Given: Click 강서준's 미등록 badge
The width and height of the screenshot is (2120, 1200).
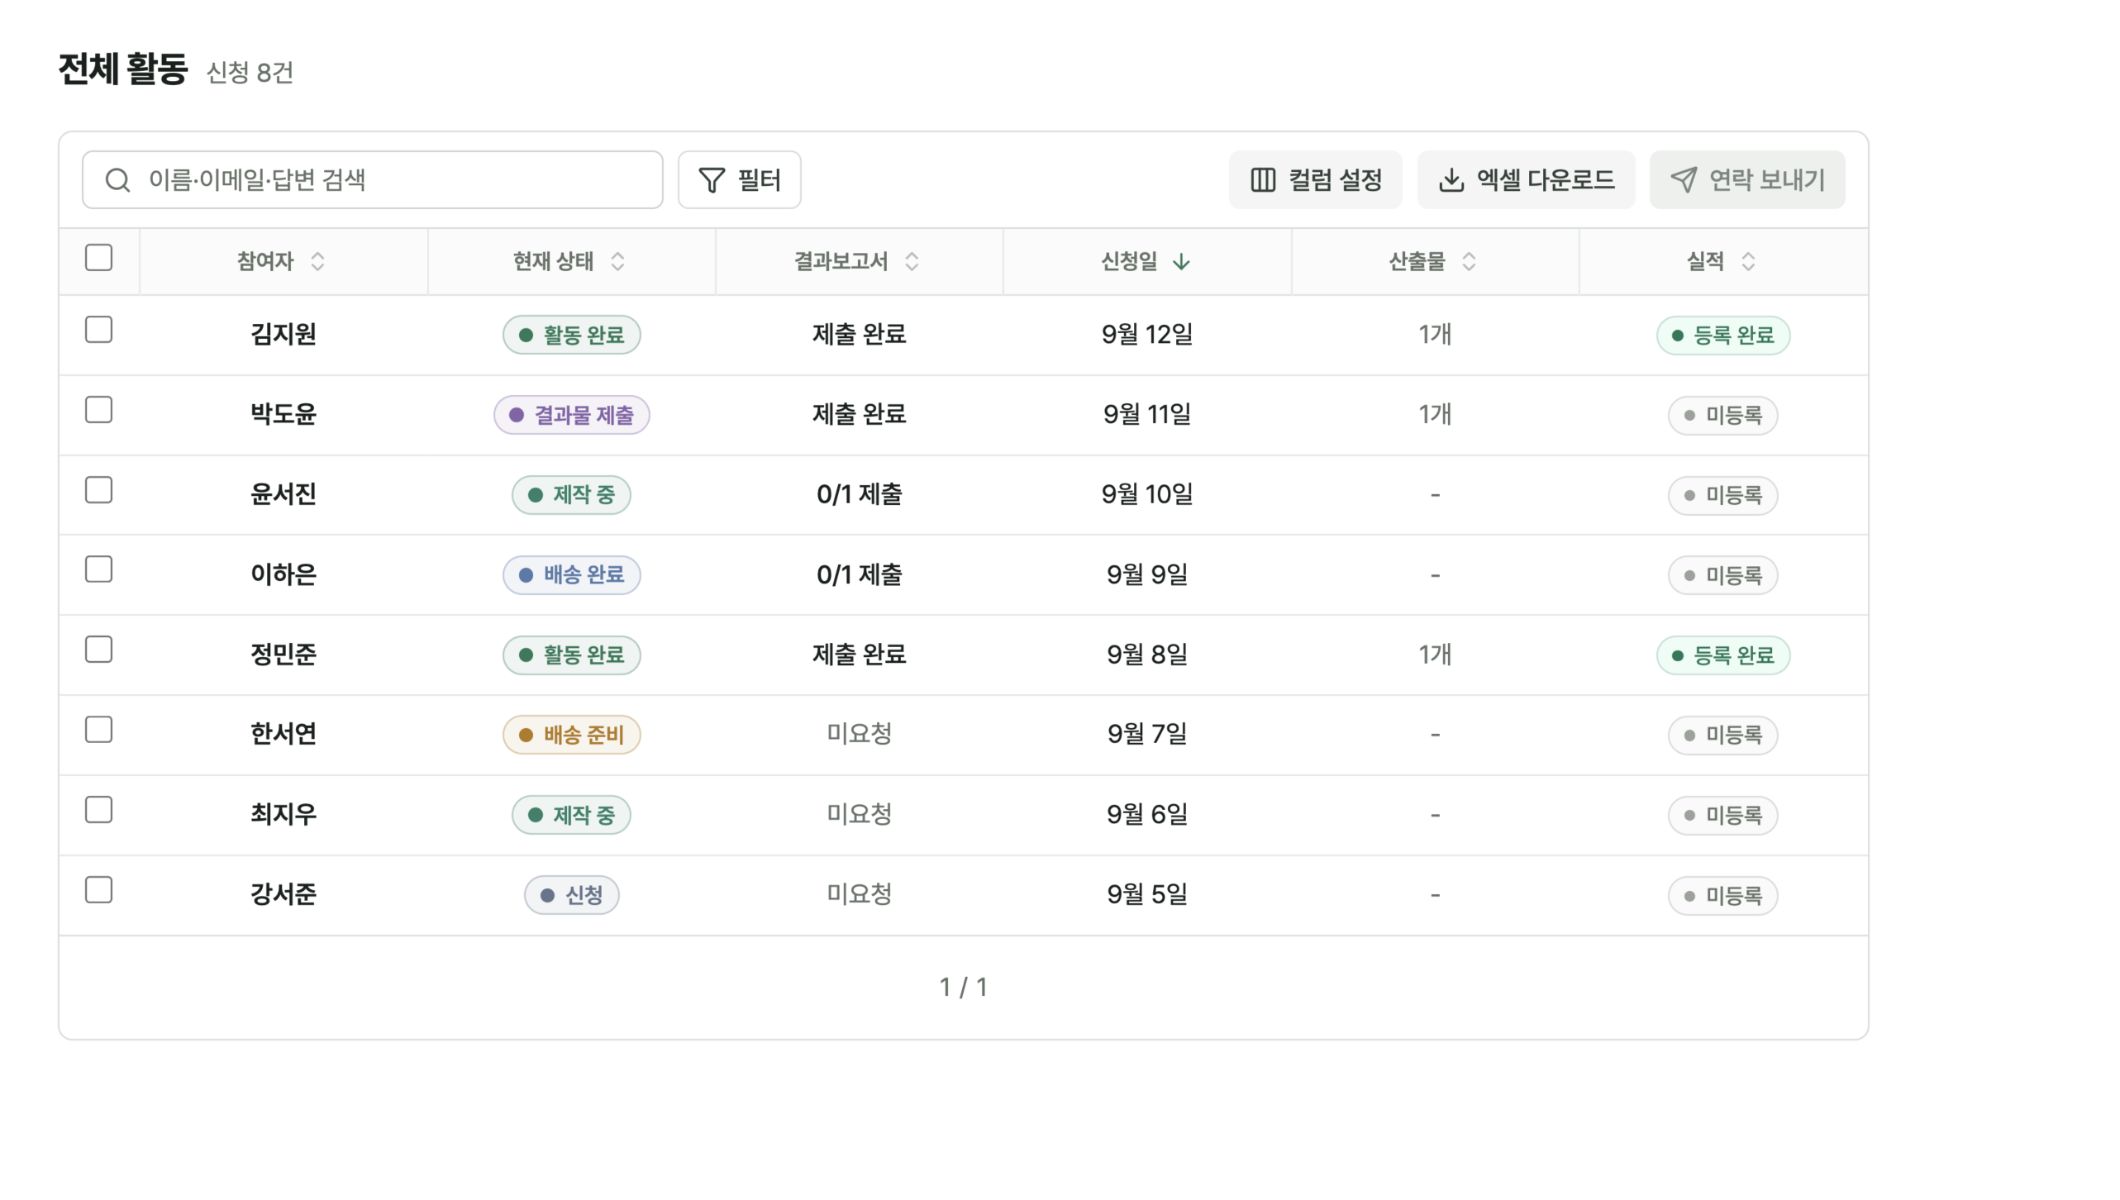Looking at the screenshot, I should [1723, 895].
